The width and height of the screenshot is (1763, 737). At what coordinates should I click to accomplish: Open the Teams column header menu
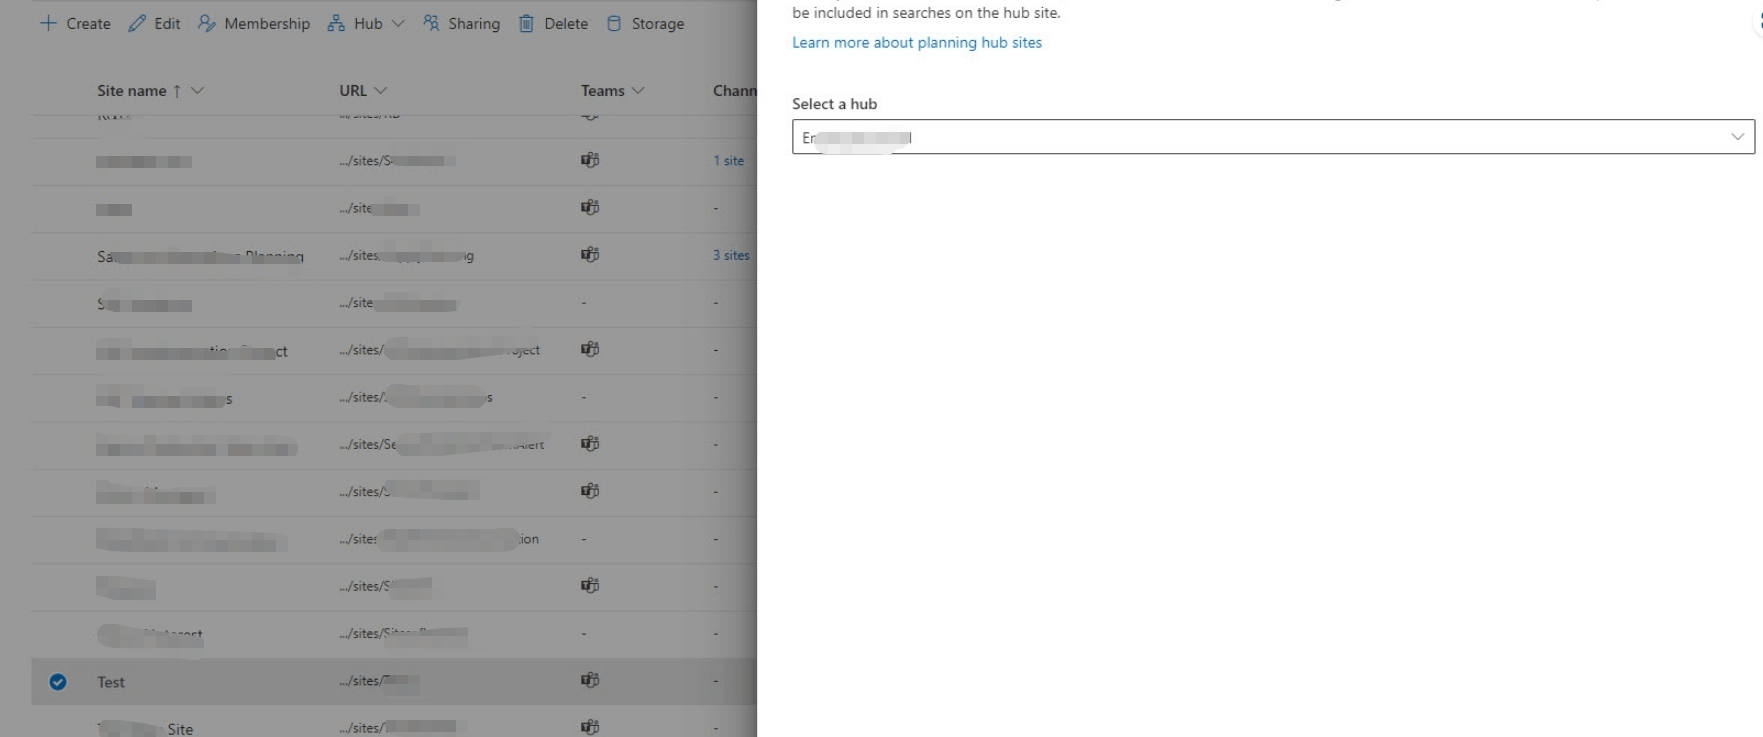pos(613,90)
